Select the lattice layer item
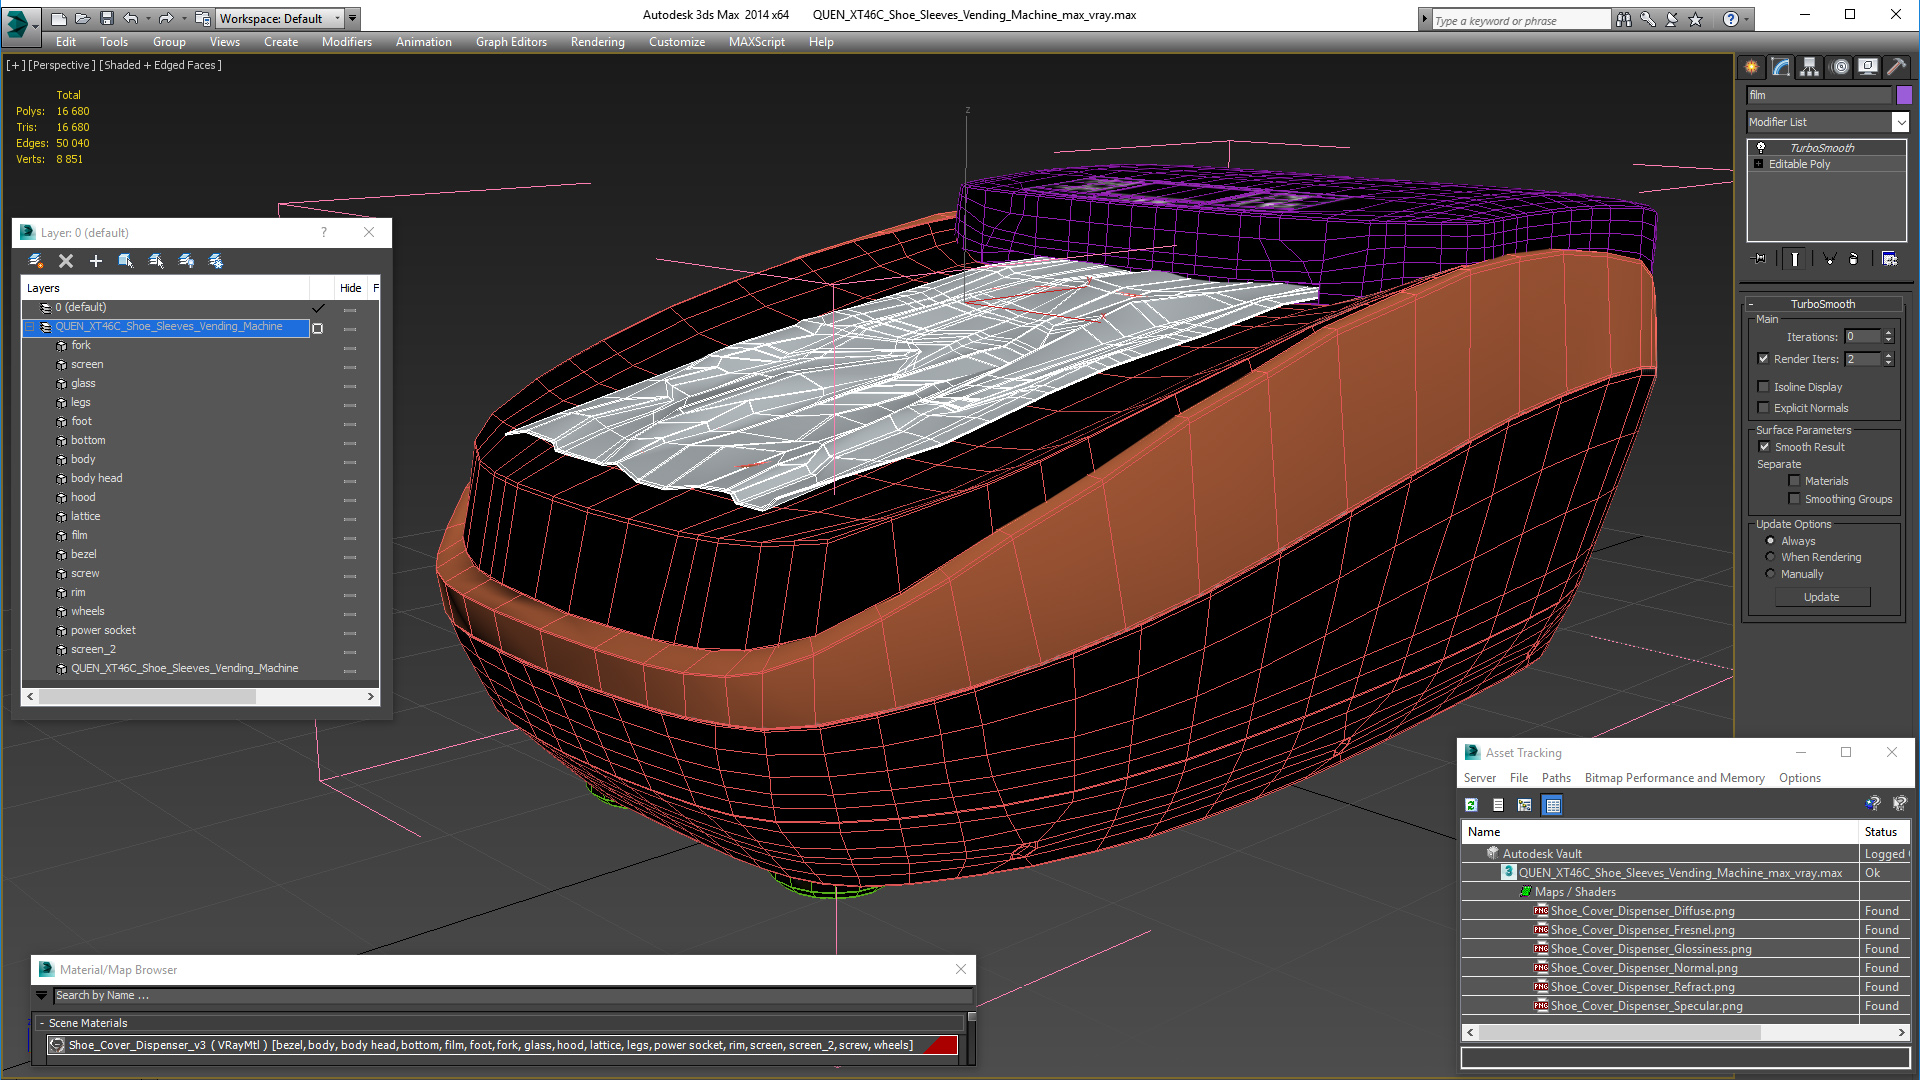The image size is (1920, 1080). [85, 516]
